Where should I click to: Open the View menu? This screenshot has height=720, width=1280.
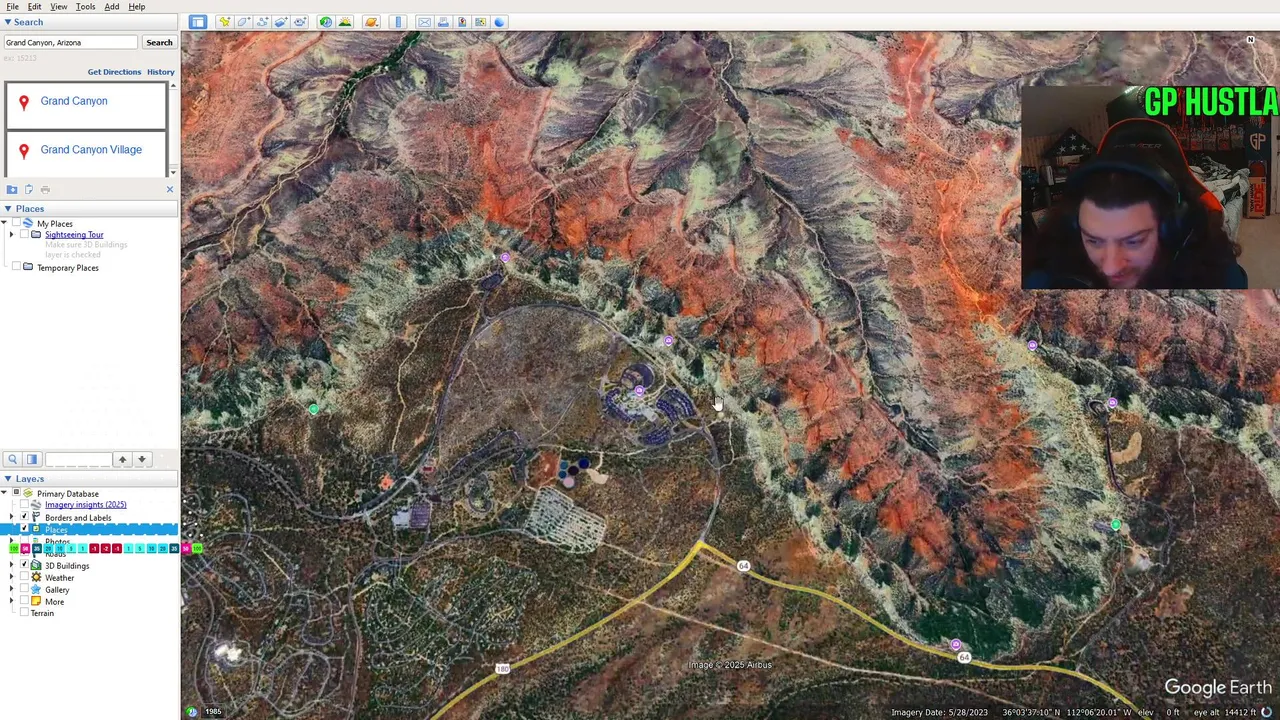click(59, 7)
